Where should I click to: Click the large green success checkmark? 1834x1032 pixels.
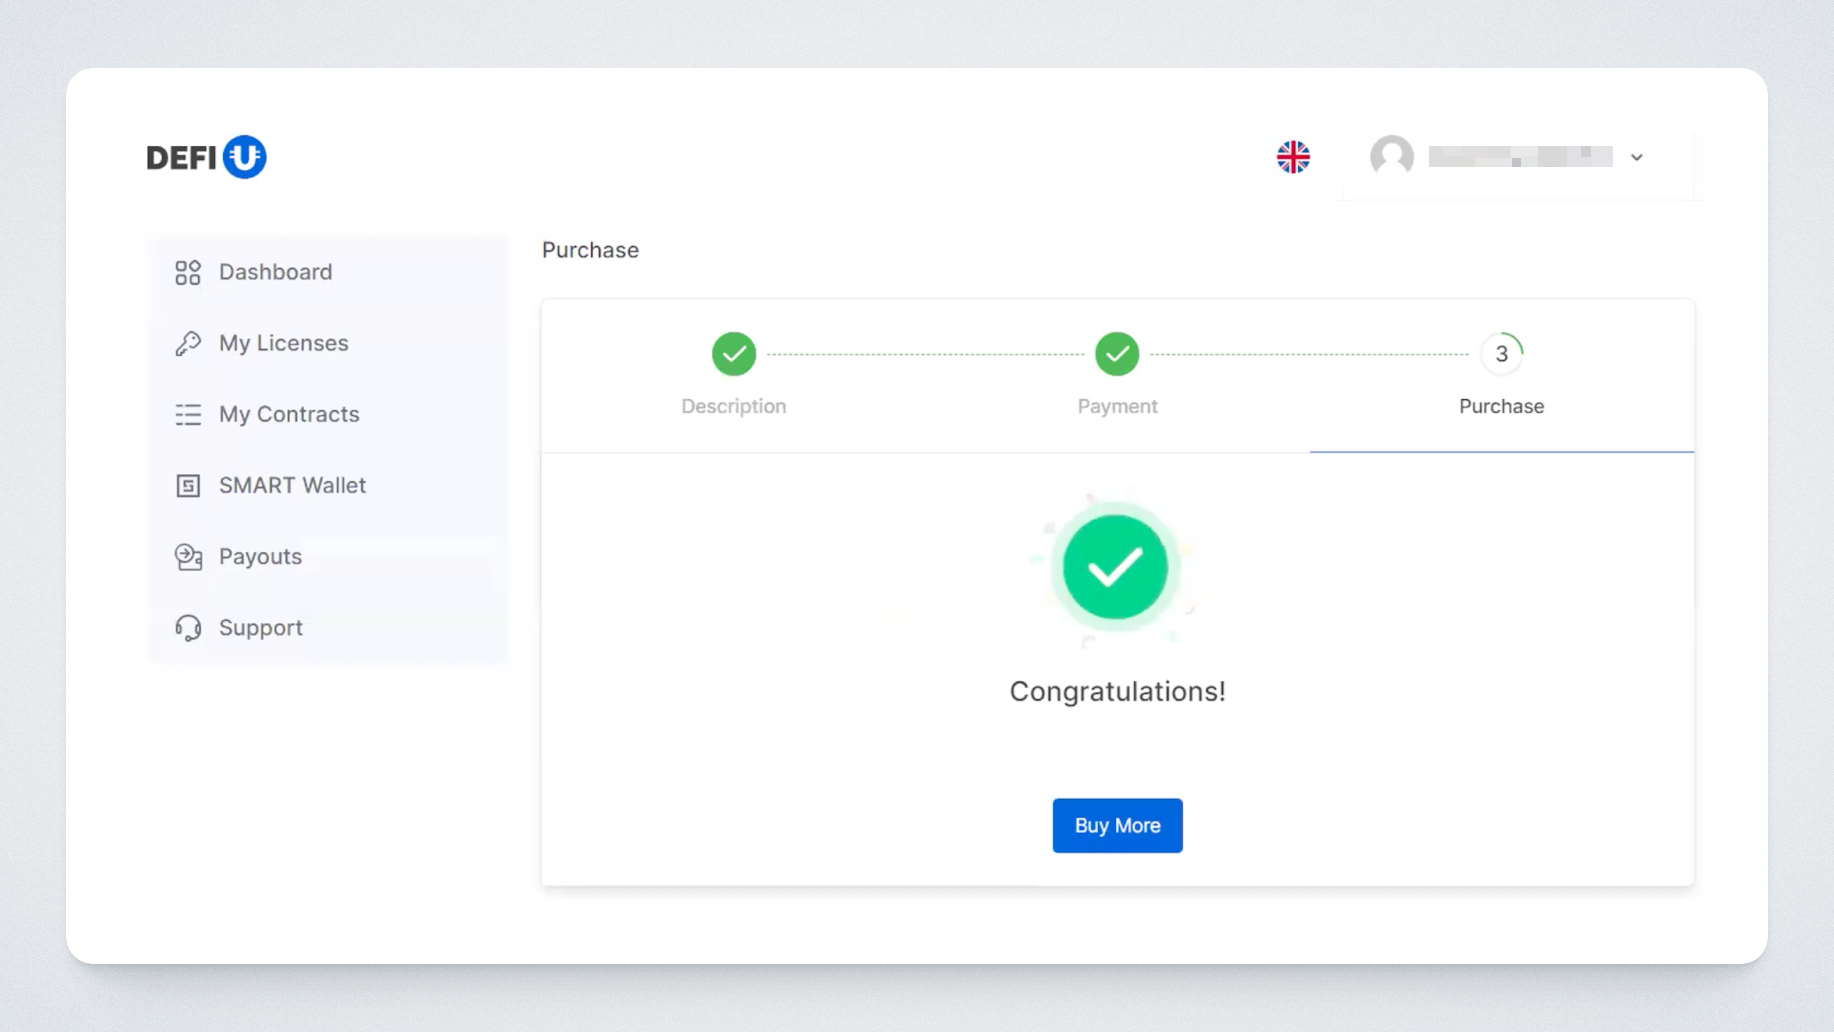(1115, 567)
